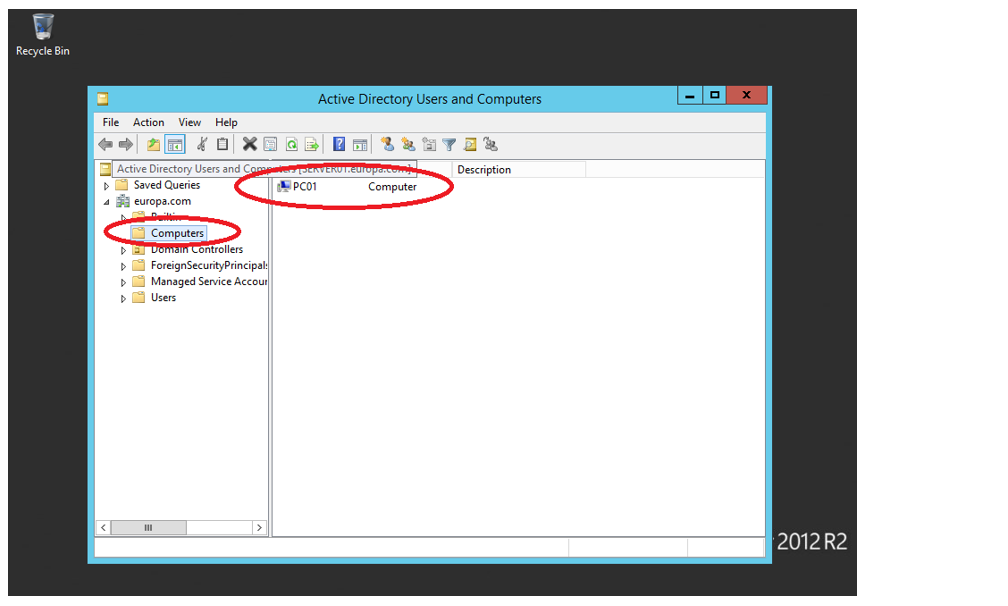Toggle Show/Hide Action Pane toolbar icon
The image size is (1008, 606).
tap(360, 145)
